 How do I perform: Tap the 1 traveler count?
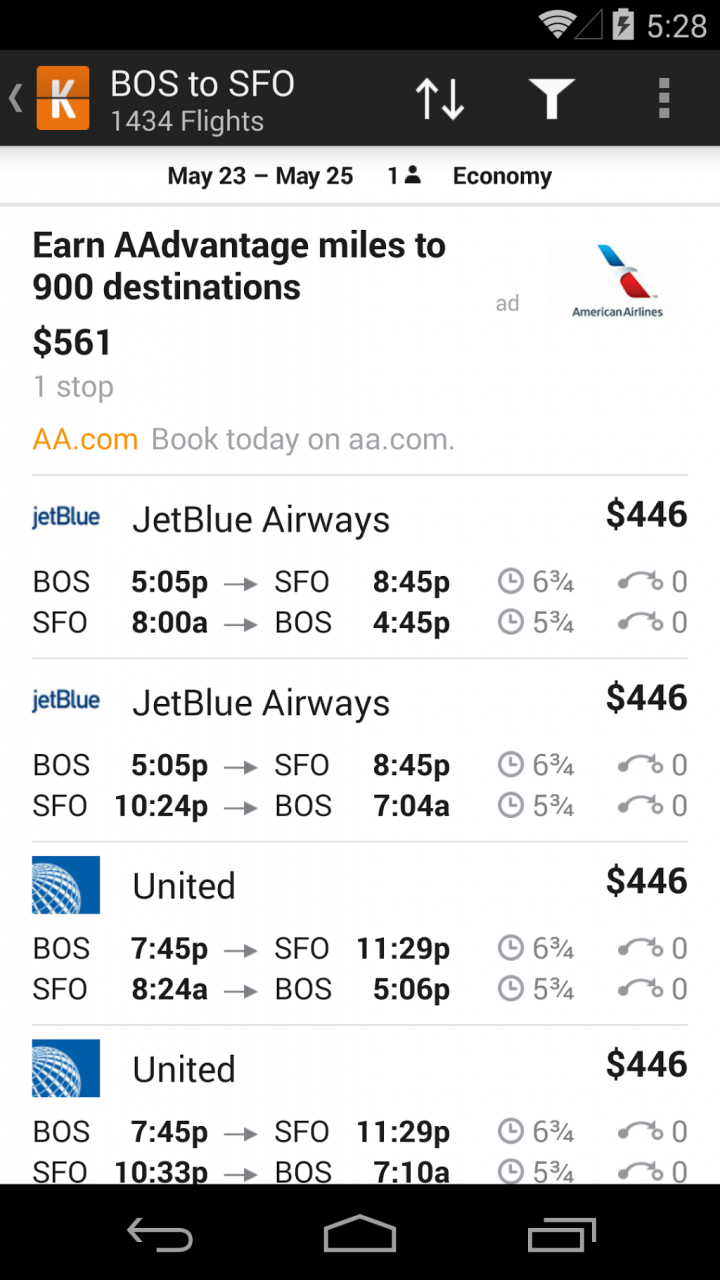[404, 176]
